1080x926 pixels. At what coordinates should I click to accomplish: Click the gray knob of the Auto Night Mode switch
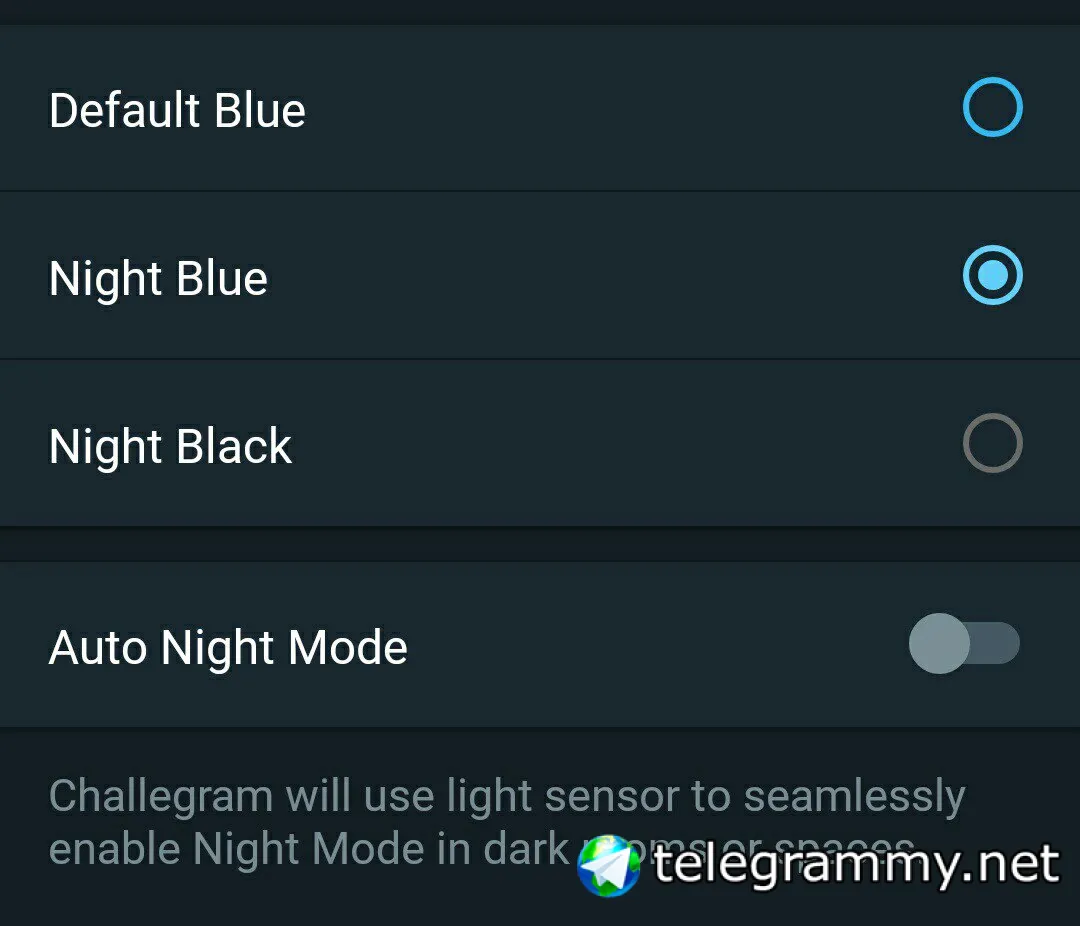tap(939, 643)
